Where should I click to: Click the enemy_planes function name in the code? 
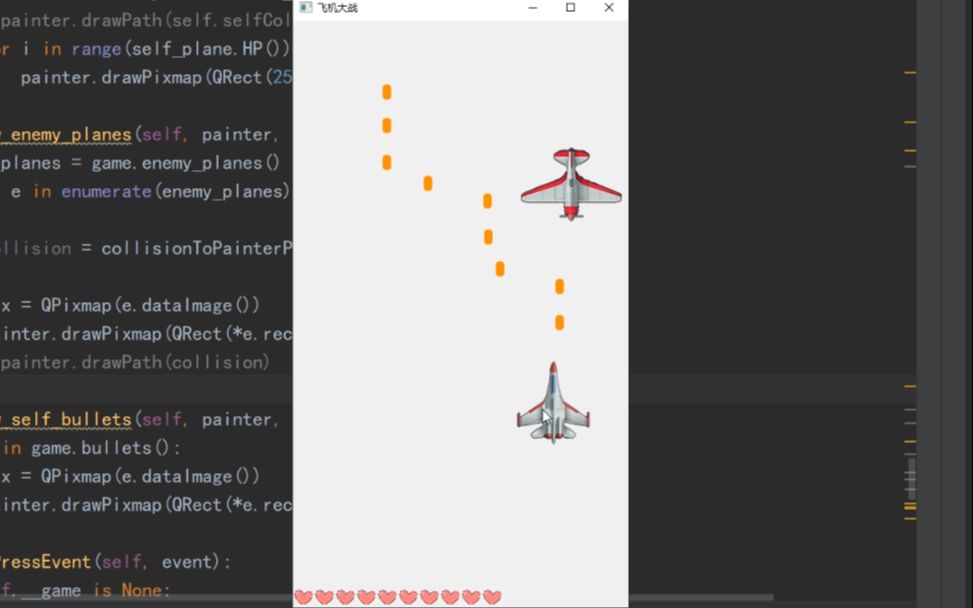tap(66, 134)
